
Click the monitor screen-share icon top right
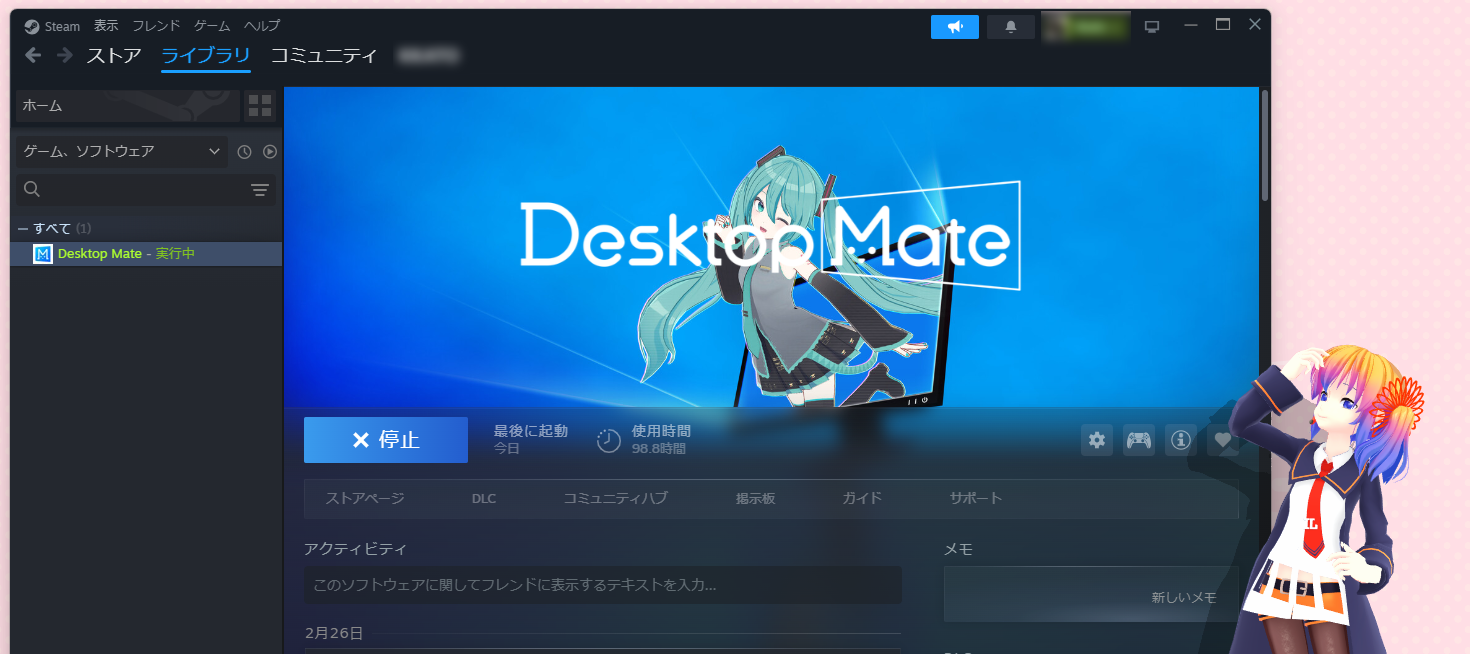point(1152,26)
